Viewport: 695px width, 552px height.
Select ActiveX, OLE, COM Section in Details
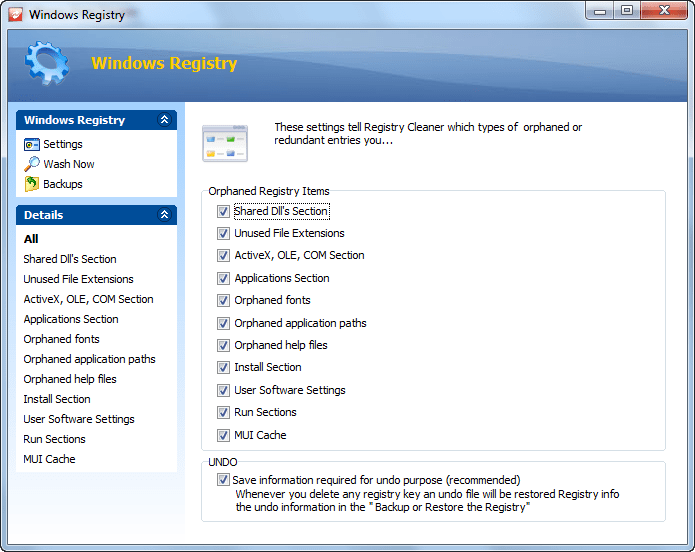pyautogui.click(x=89, y=299)
